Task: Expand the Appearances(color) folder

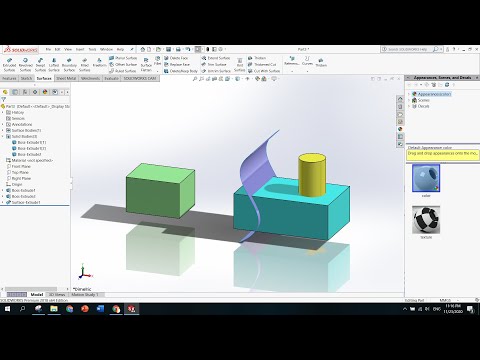Action: click(x=409, y=94)
